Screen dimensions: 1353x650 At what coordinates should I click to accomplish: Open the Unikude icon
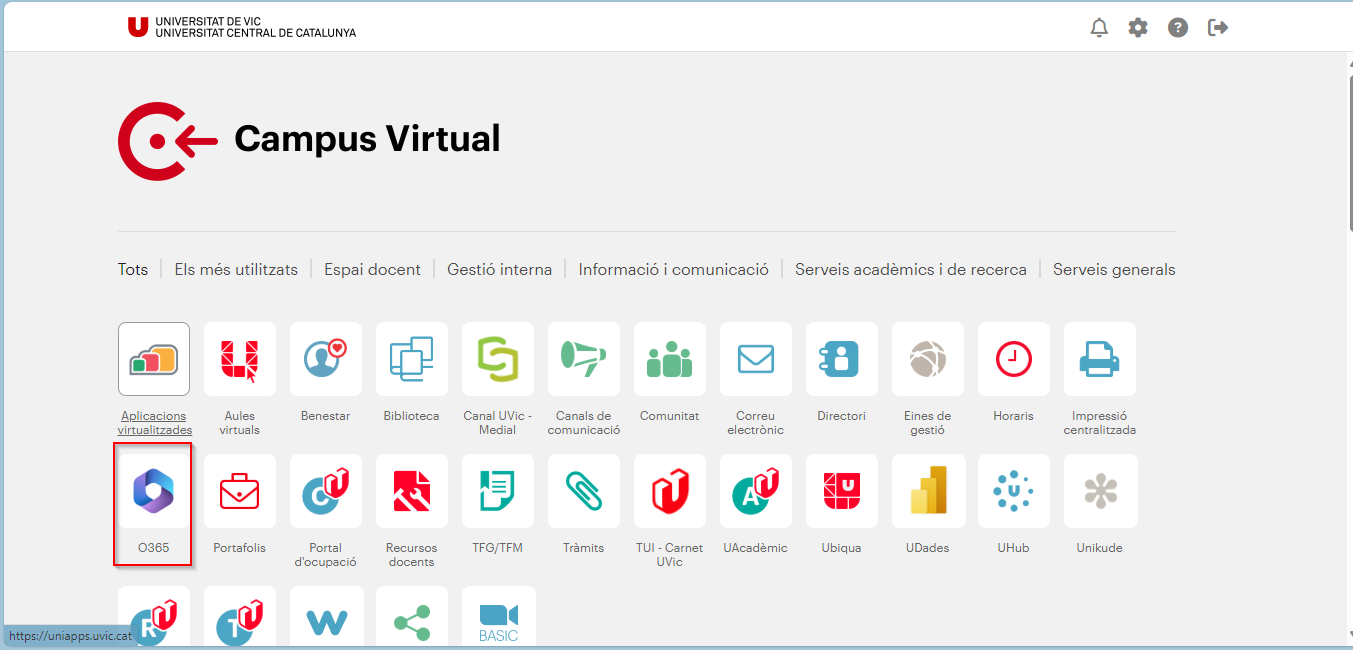[x=1100, y=491]
